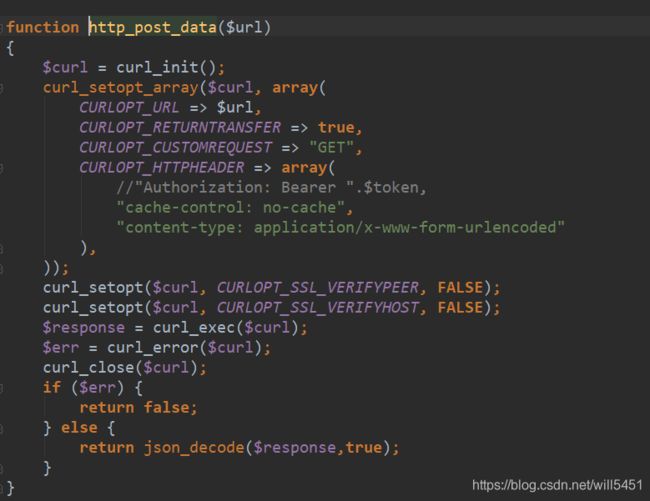Click the curl_close function call
The width and height of the screenshot is (650, 501).
click(x=88, y=367)
